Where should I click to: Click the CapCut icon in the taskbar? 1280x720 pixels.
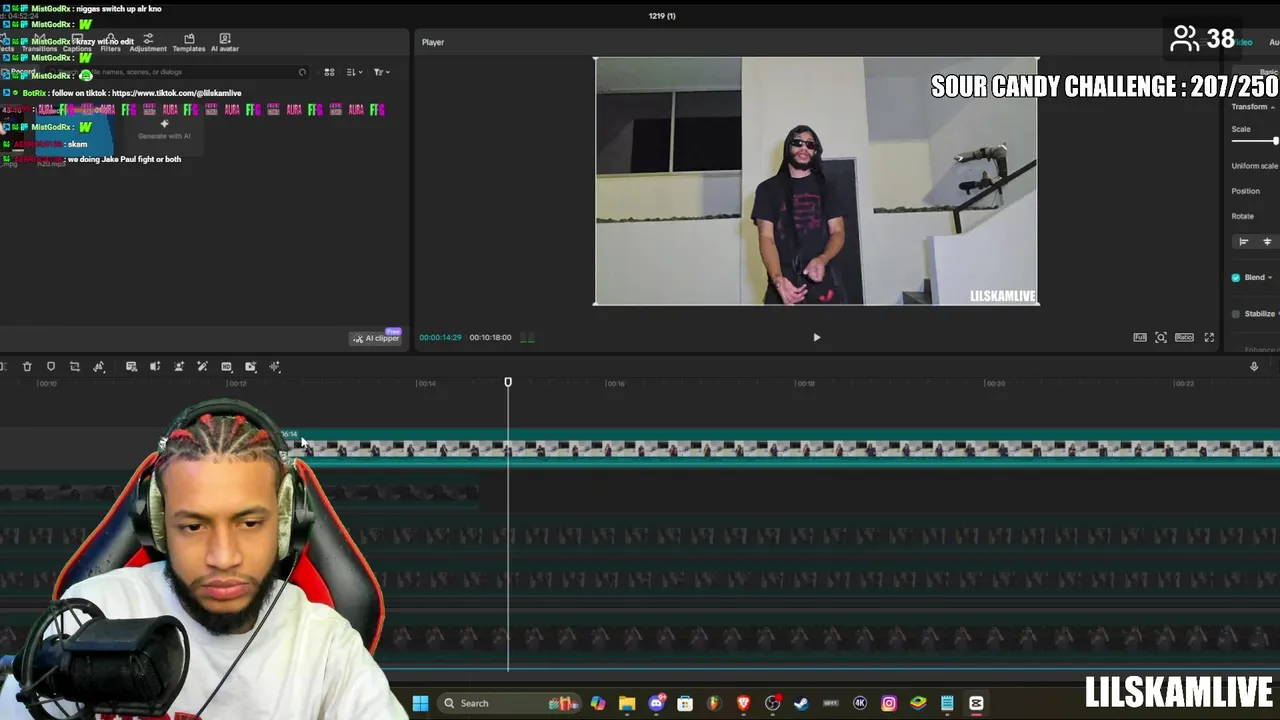click(976, 703)
